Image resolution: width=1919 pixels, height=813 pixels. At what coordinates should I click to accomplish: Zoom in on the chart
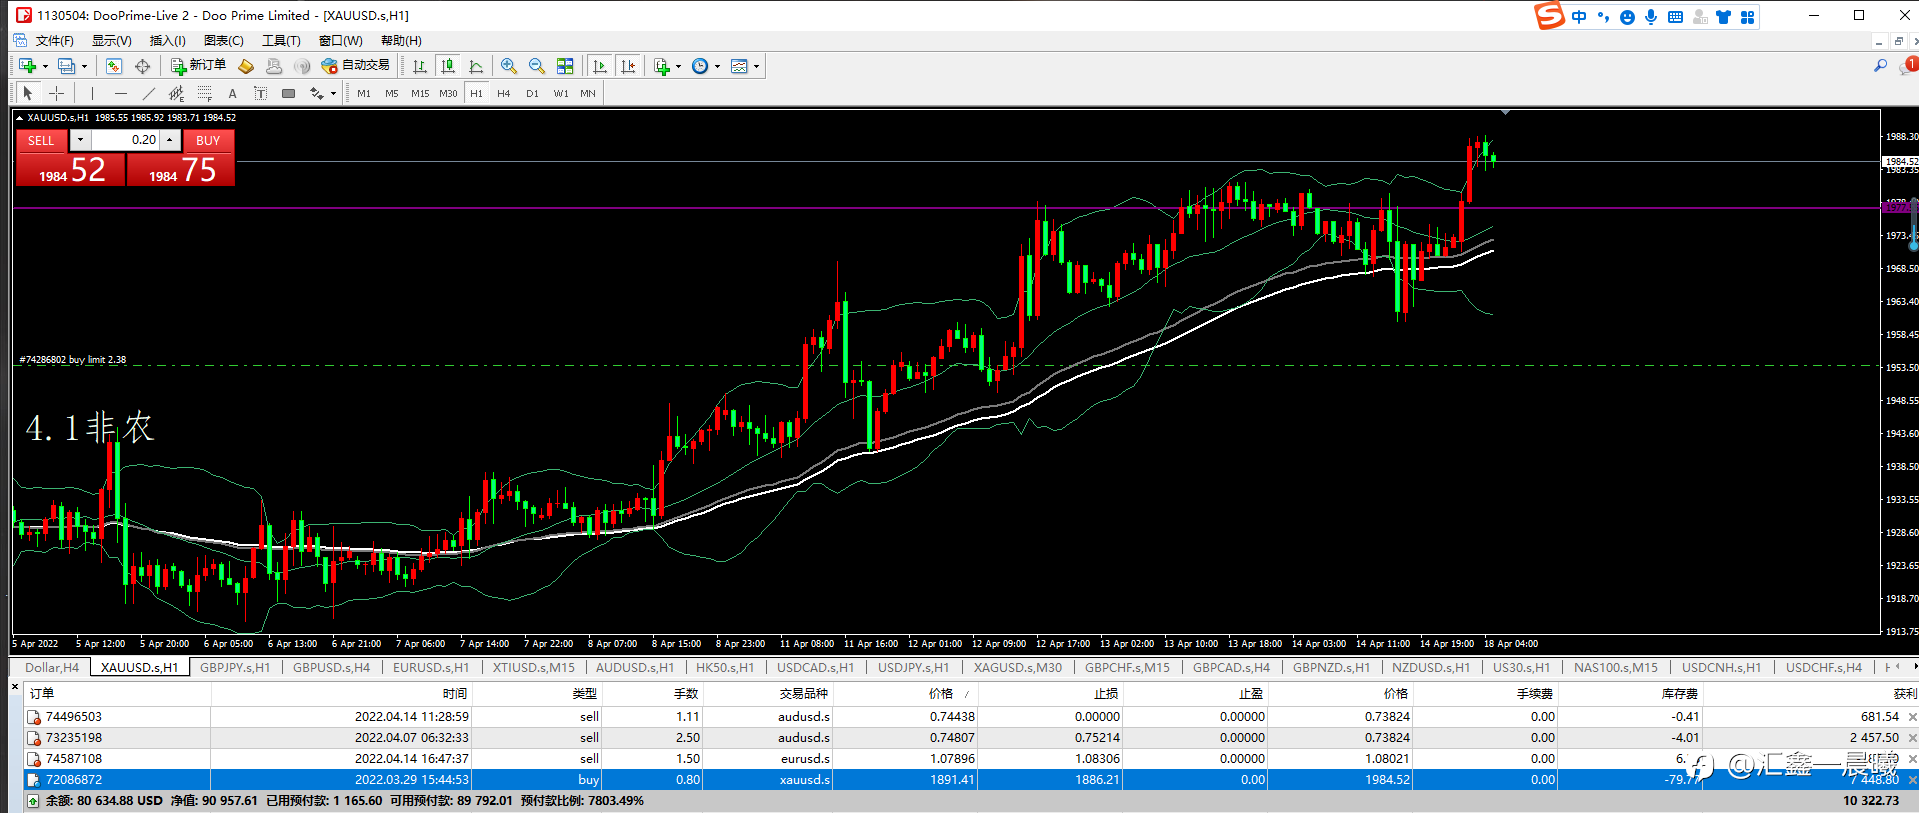pos(509,66)
